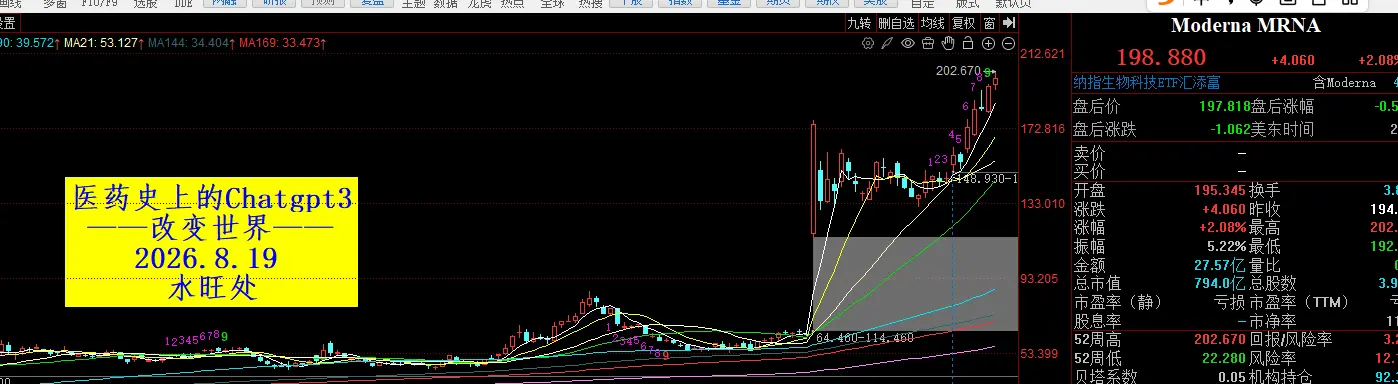Click the MA169: 33.473 indicator label
Image resolution: width=1398 pixels, height=384 pixels.
(283, 43)
